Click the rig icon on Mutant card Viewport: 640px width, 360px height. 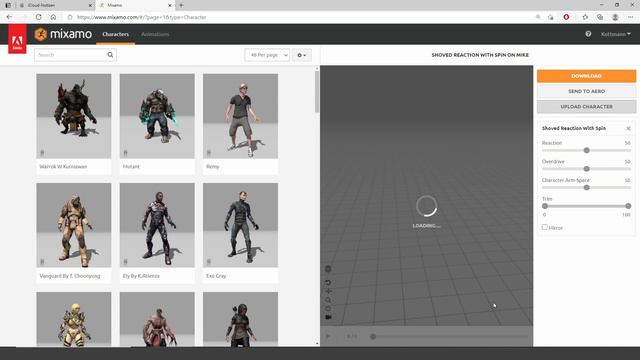coord(125,153)
